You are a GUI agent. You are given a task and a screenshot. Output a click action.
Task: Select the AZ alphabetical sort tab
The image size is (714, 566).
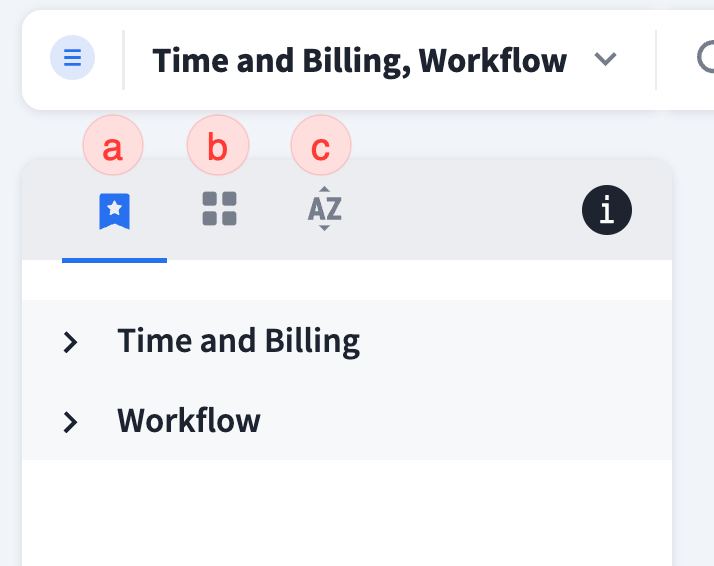click(x=324, y=209)
